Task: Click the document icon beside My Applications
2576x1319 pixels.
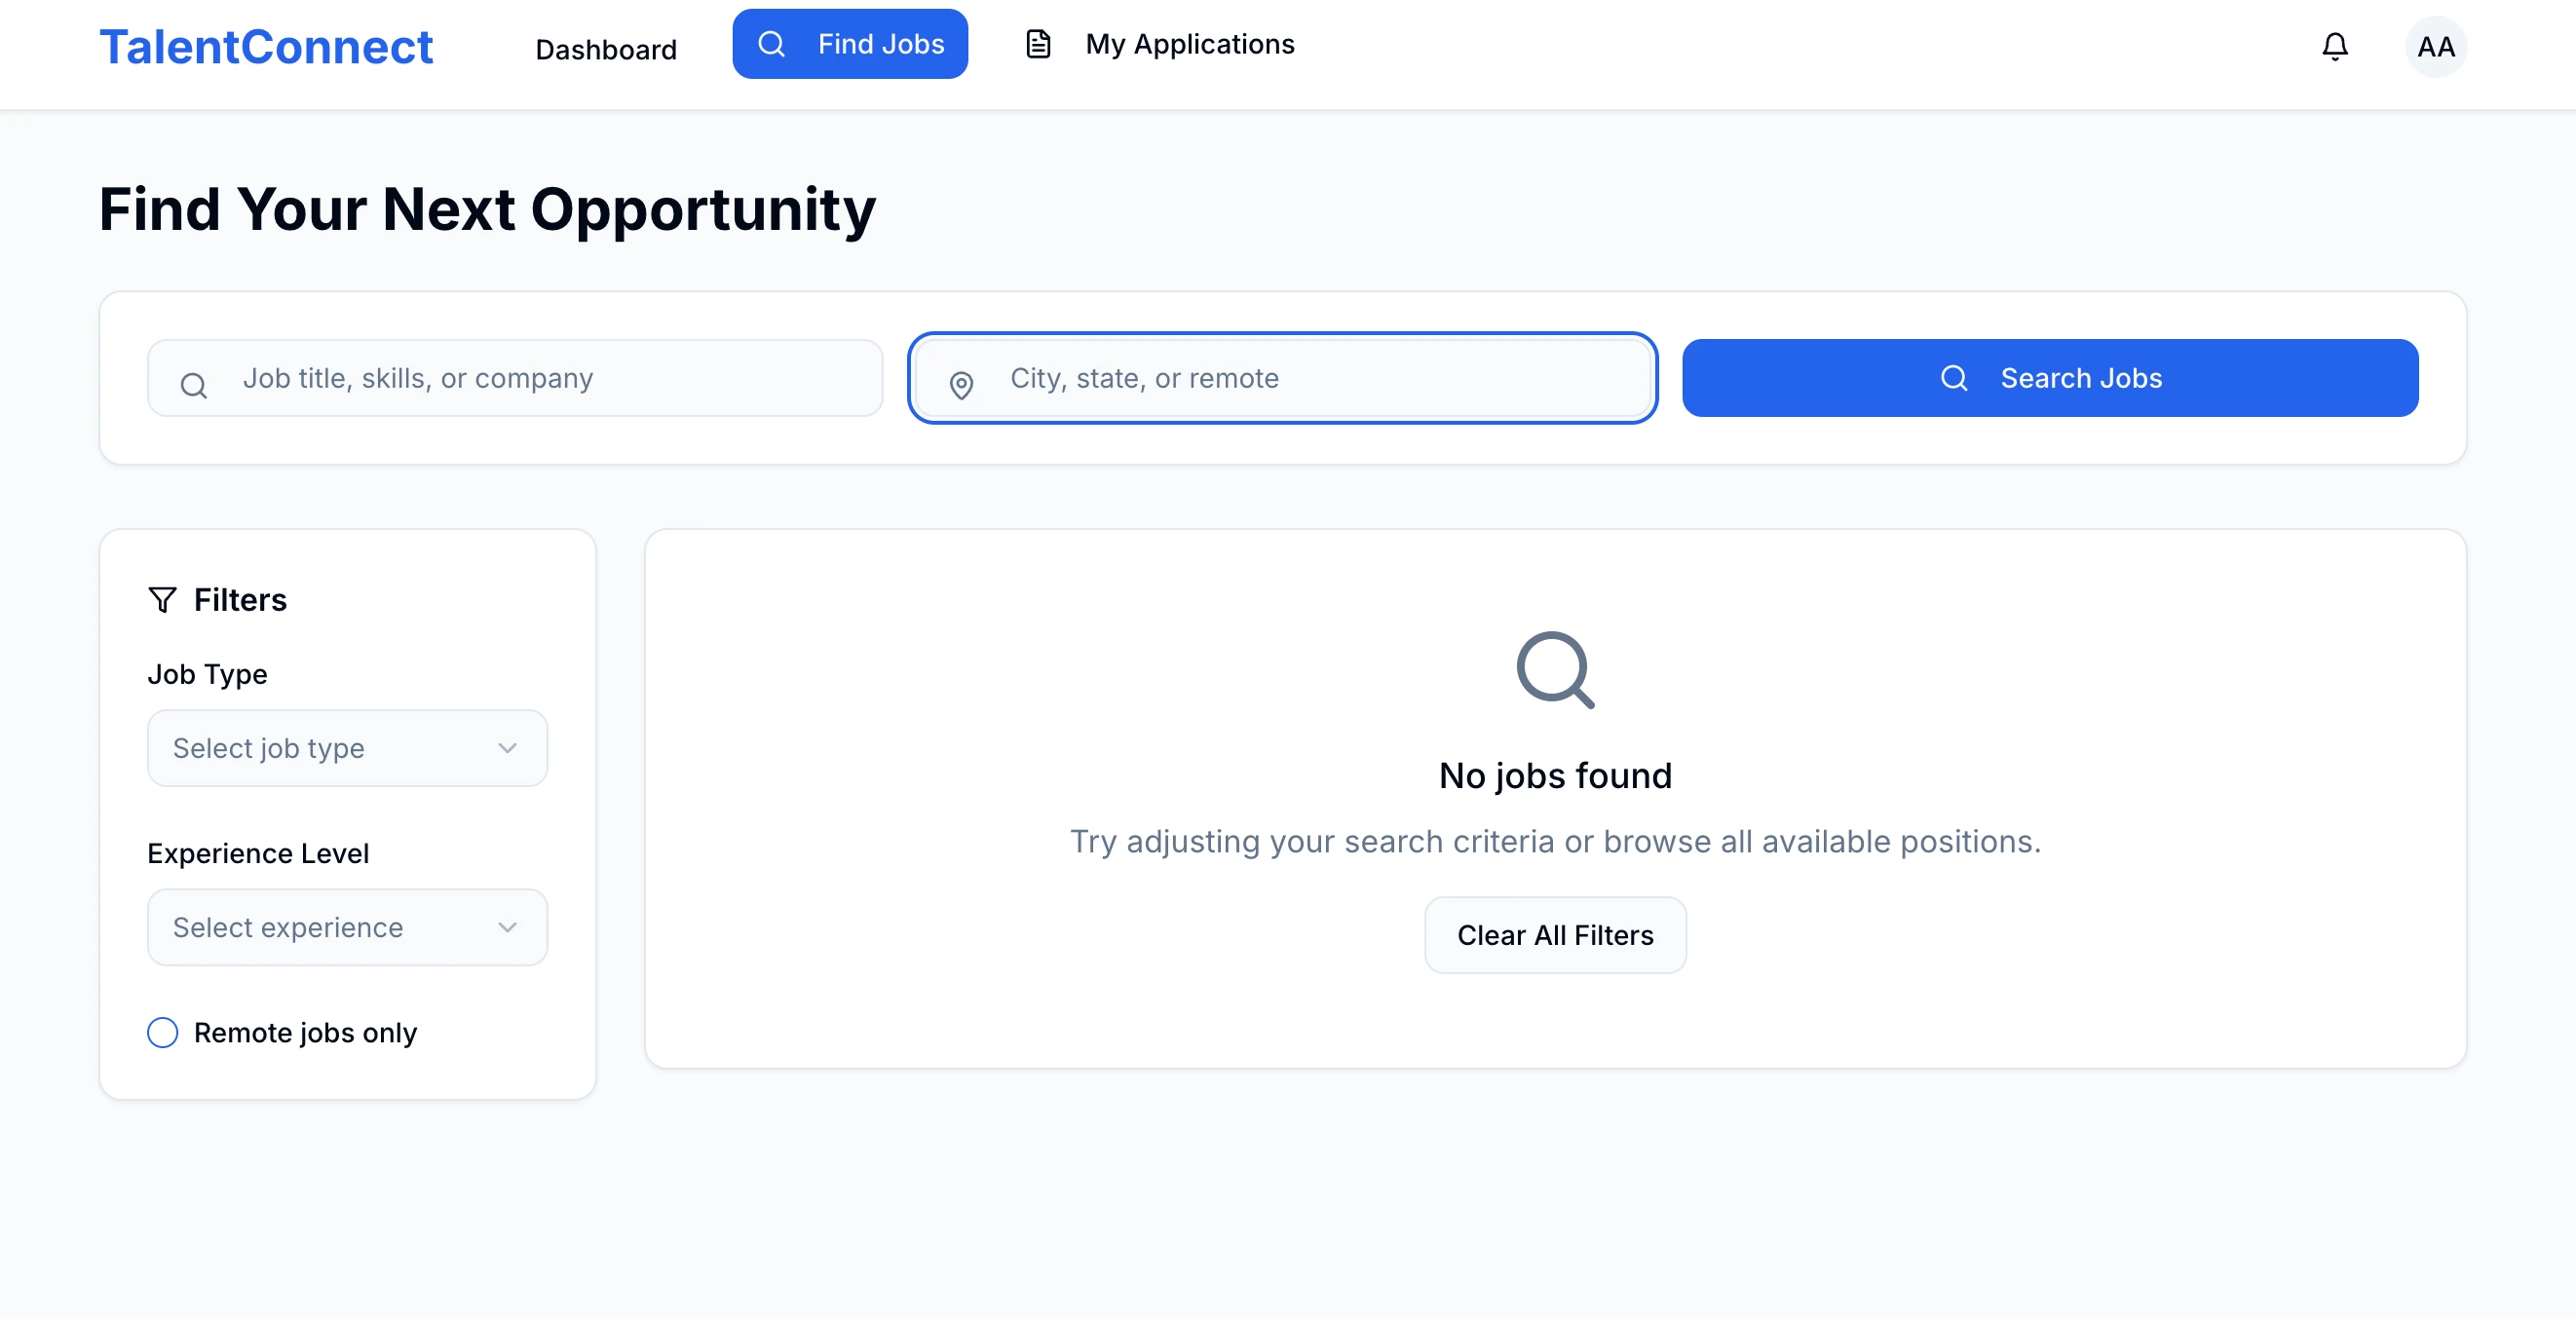Action: pos(1038,44)
